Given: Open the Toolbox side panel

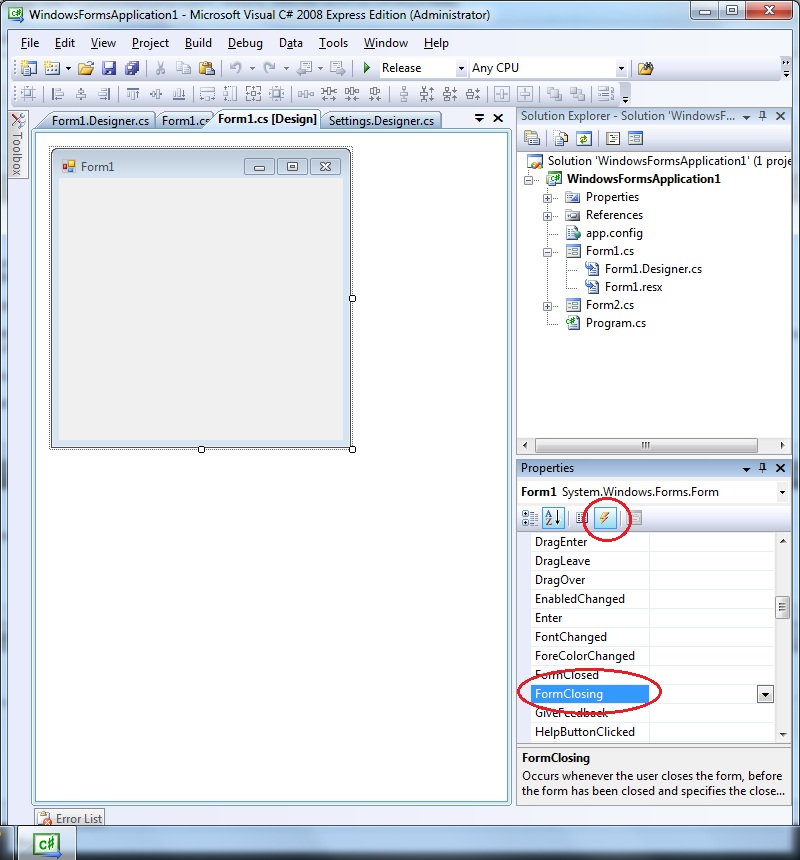Looking at the screenshot, I should [x=18, y=145].
